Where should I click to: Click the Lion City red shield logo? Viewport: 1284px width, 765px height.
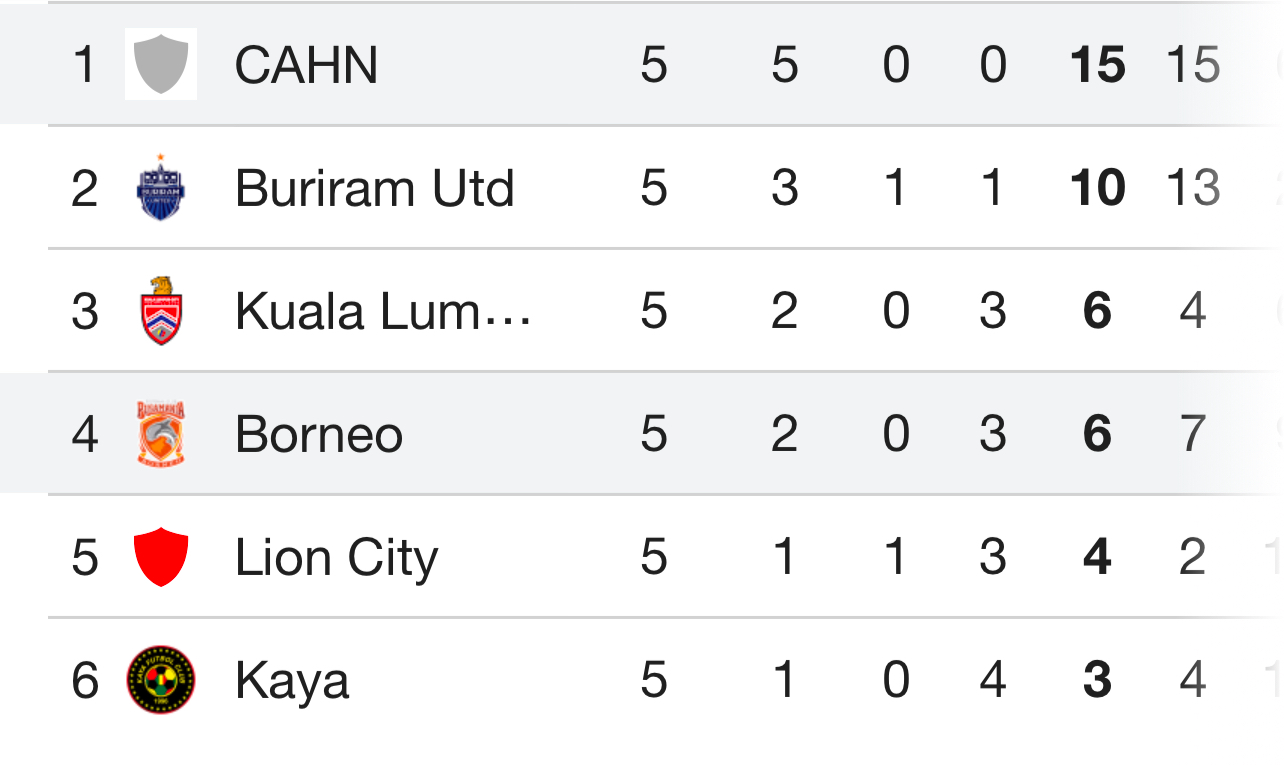click(161, 557)
